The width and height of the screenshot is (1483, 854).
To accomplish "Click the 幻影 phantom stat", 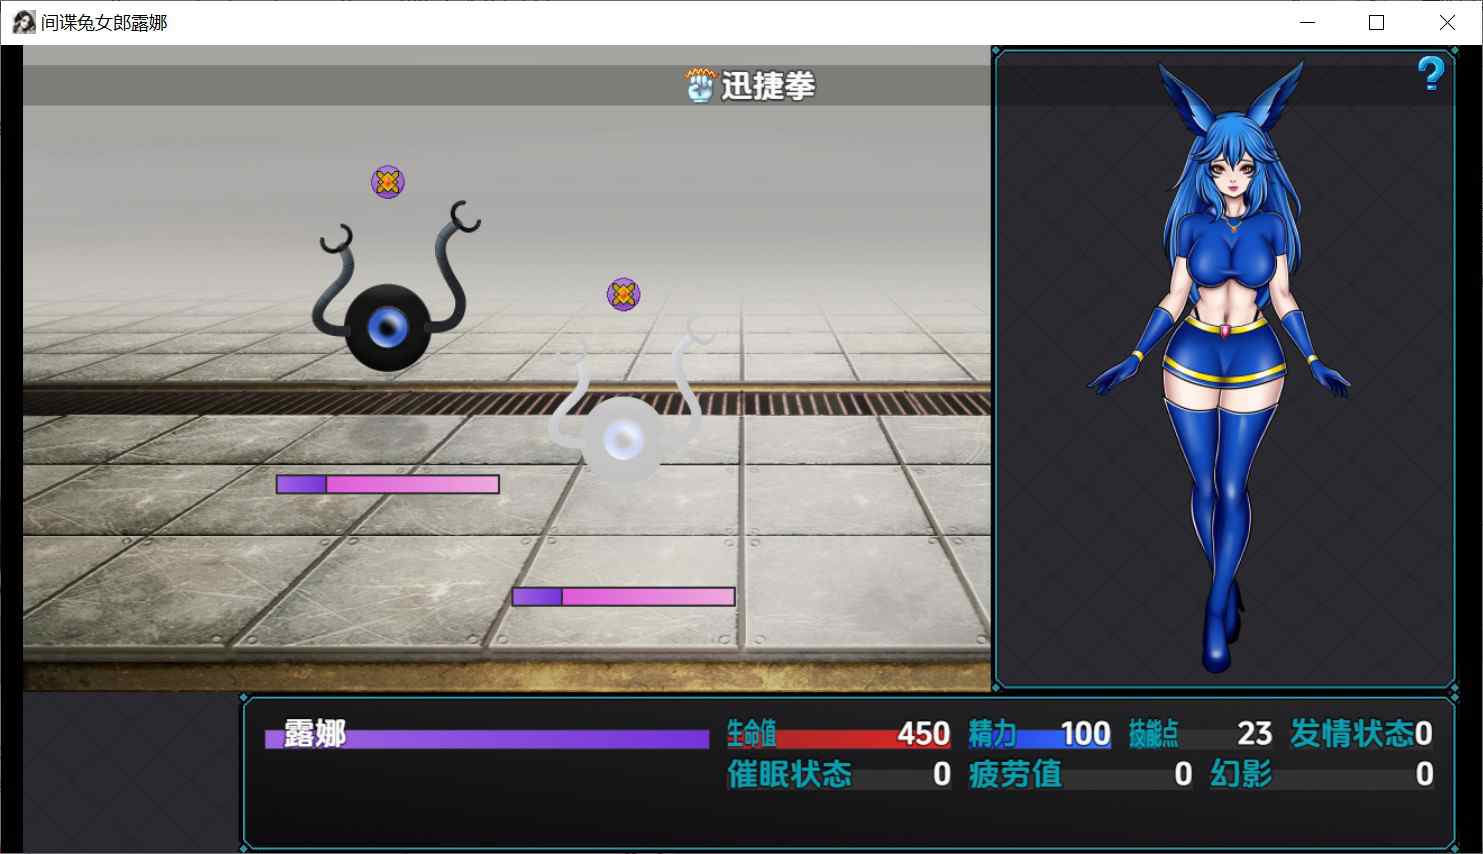I will (x=1321, y=775).
